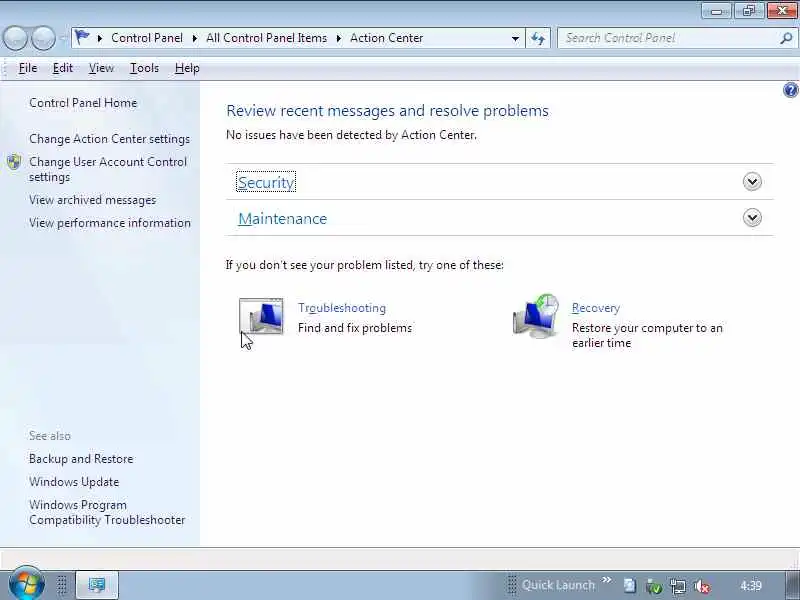Open Windows Update link
This screenshot has height=600, width=800.
[x=74, y=482]
